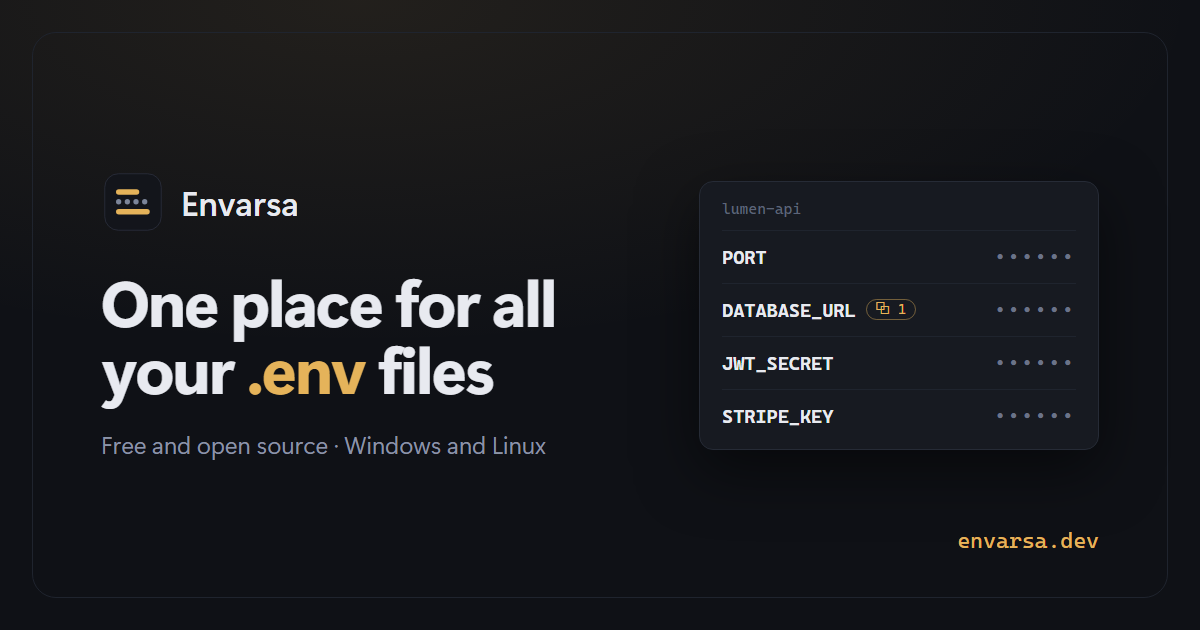
Task: Select the STRIPE_KEY variable name
Action: point(777,417)
